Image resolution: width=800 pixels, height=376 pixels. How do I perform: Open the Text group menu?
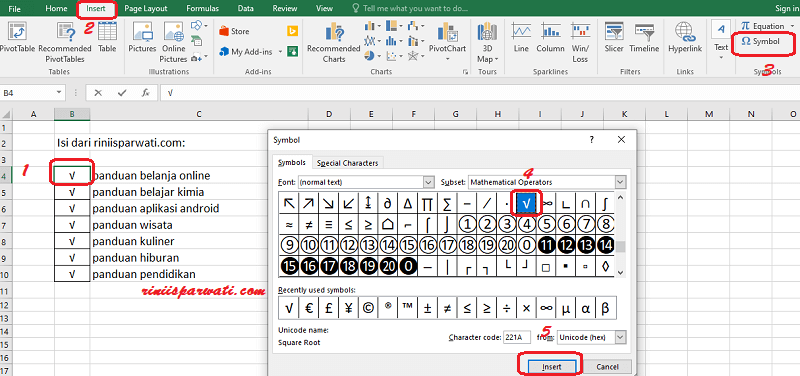pos(721,41)
